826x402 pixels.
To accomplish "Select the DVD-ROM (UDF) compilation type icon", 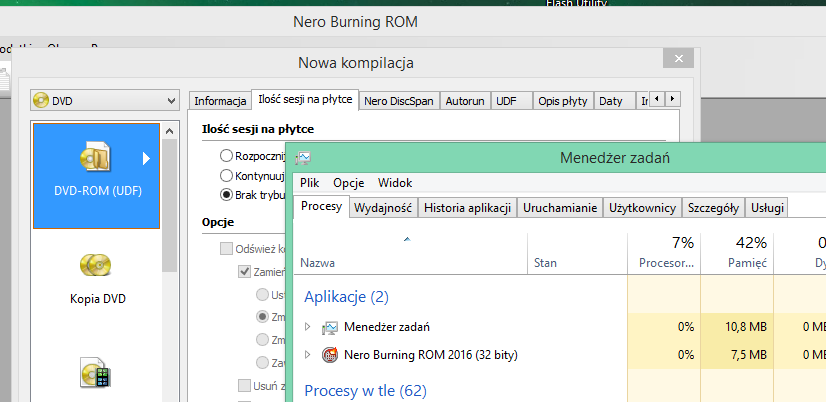I will pyautogui.click(x=95, y=156).
